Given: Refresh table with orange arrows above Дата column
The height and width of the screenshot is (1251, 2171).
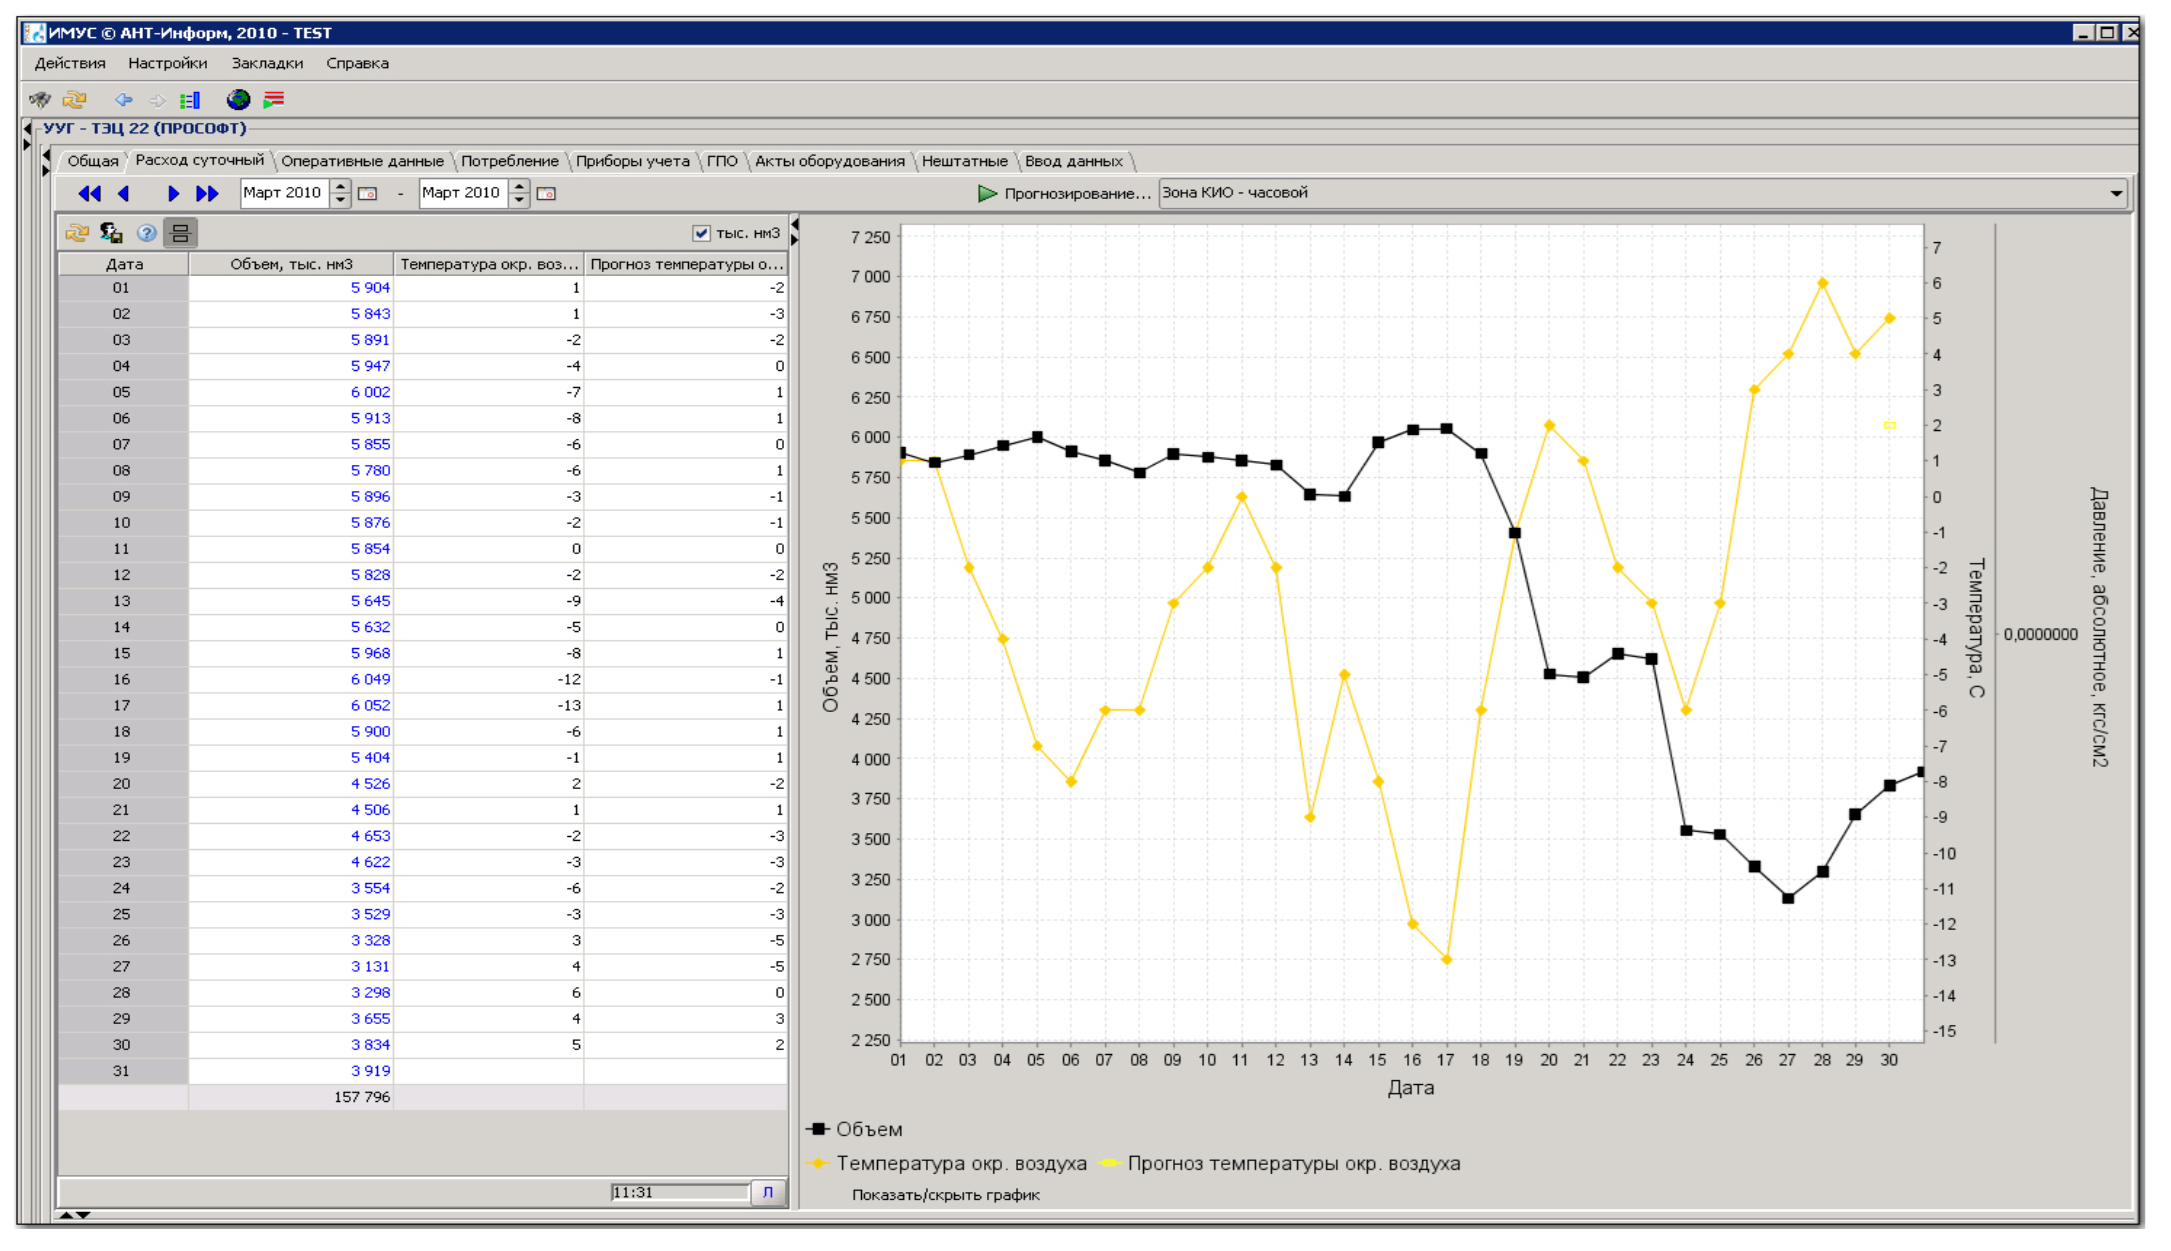Looking at the screenshot, I should point(77,233).
